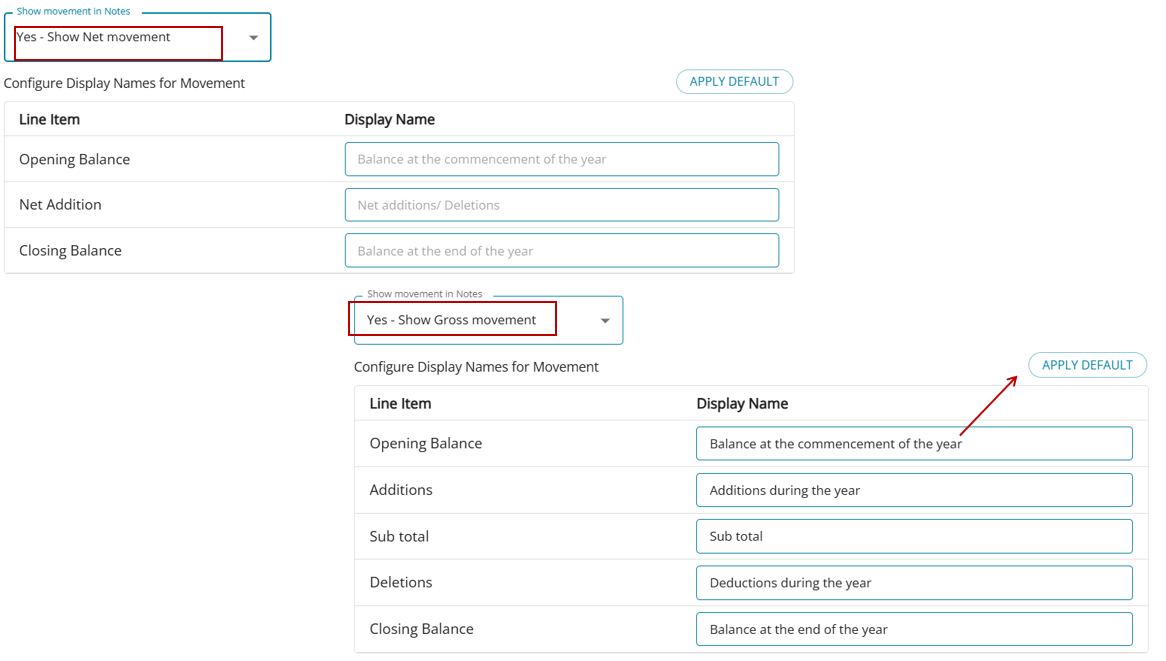Viewport: 1166px width, 661px height.
Task: Edit the 'Additions during the year' field
Action: [x=913, y=490]
